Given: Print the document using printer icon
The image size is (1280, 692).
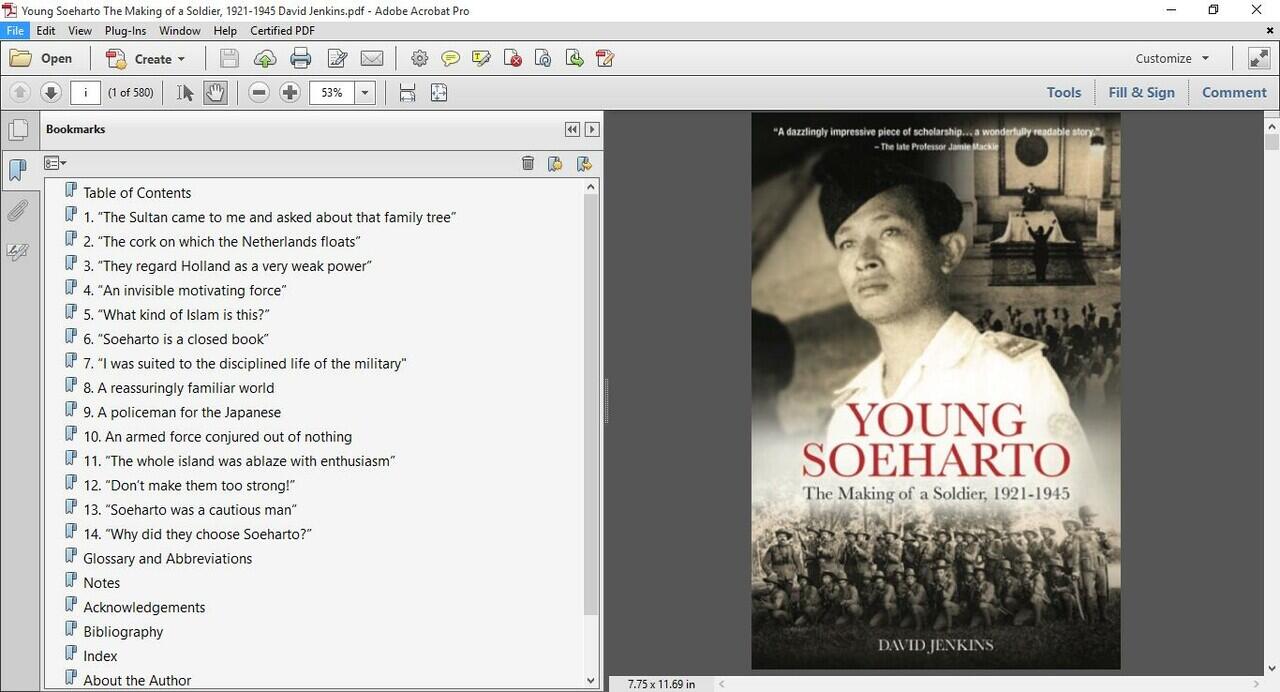Looking at the screenshot, I should pos(300,59).
